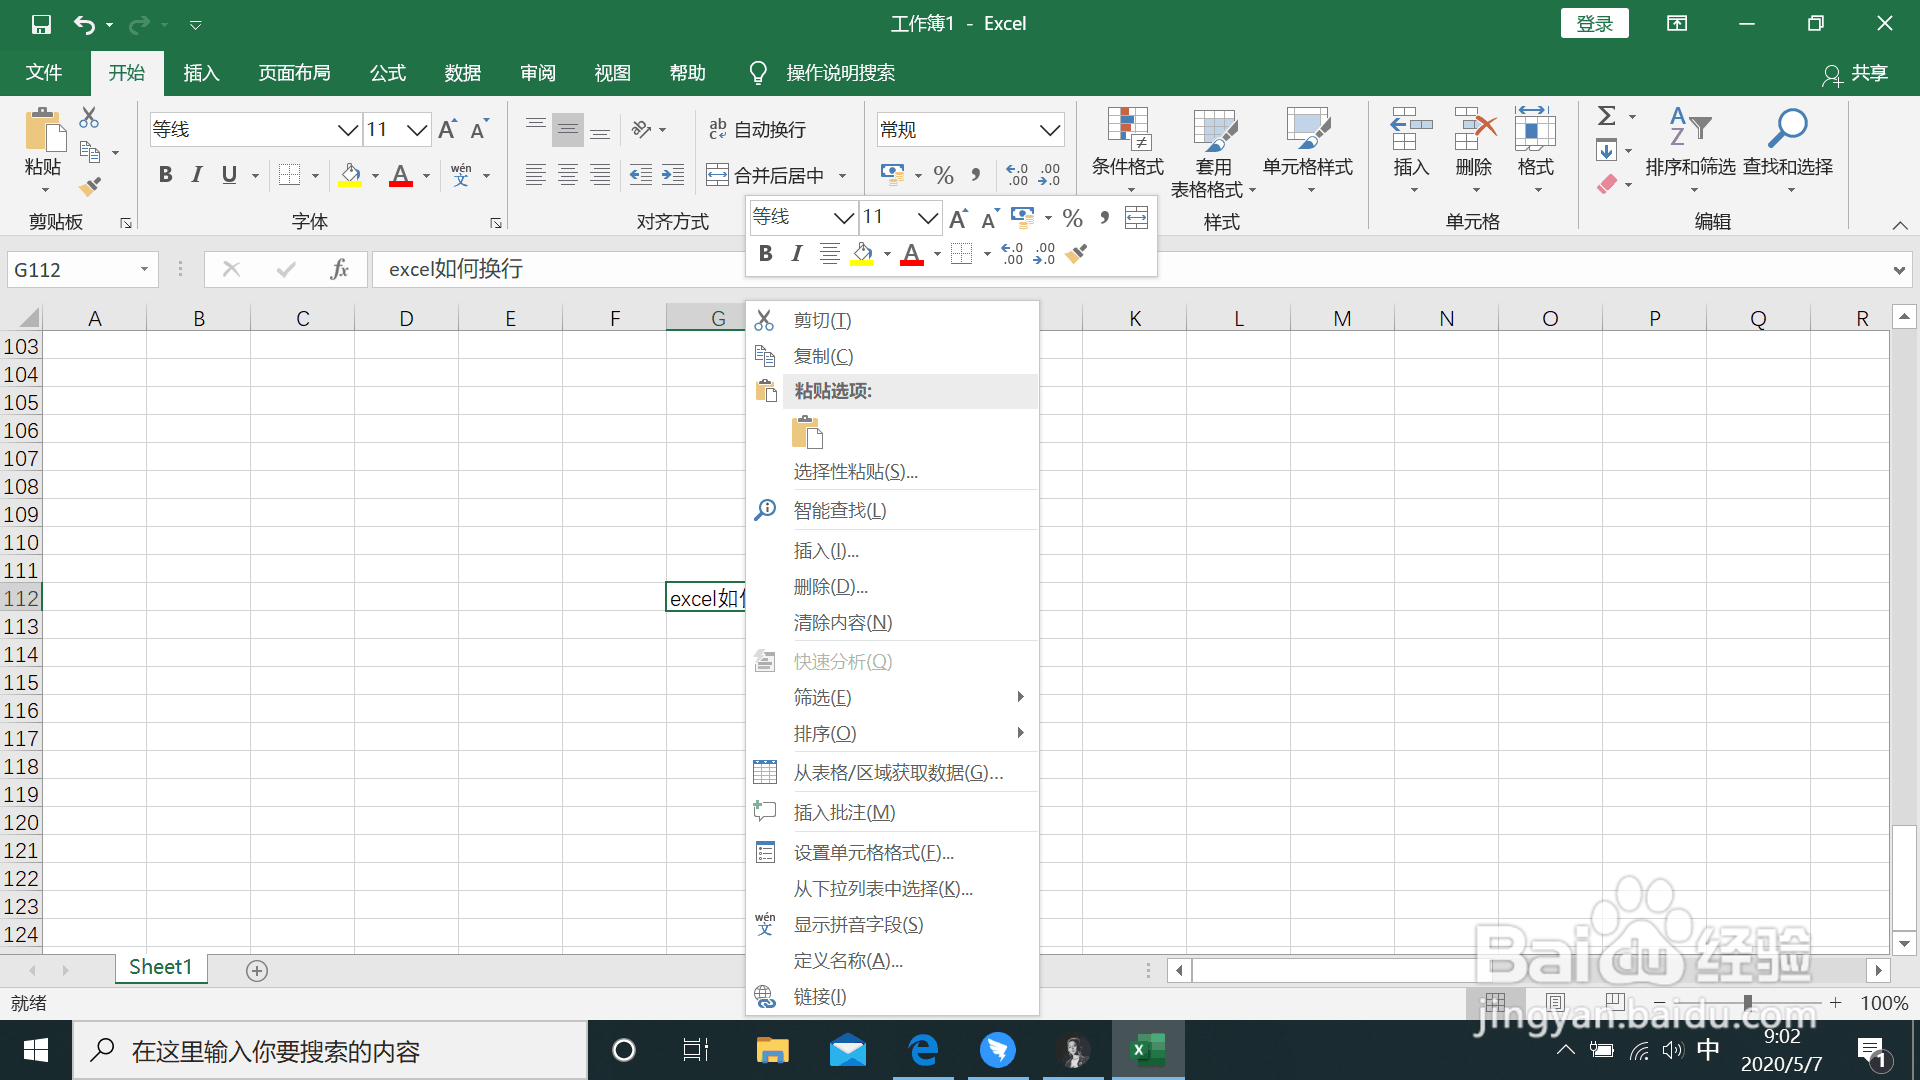This screenshot has height=1080, width=1920.
Task: Open Merge & Center dropdown arrow
Action: [x=842, y=176]
